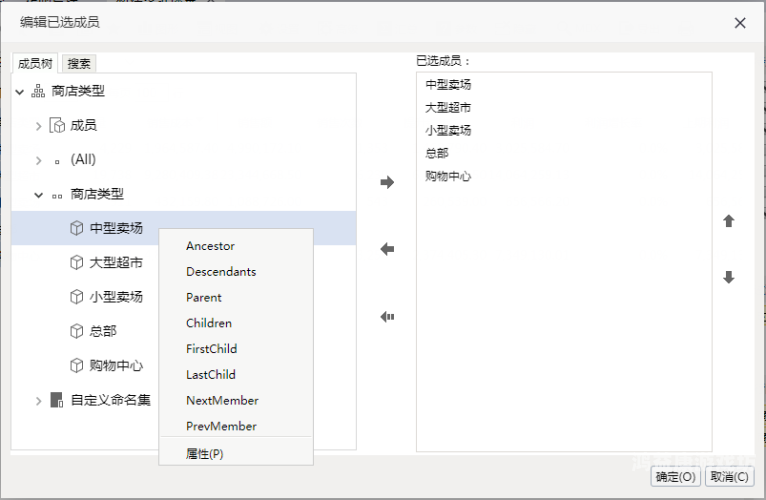
Task: Select 中型卖场 in the member tree
Action: (116, 228)
